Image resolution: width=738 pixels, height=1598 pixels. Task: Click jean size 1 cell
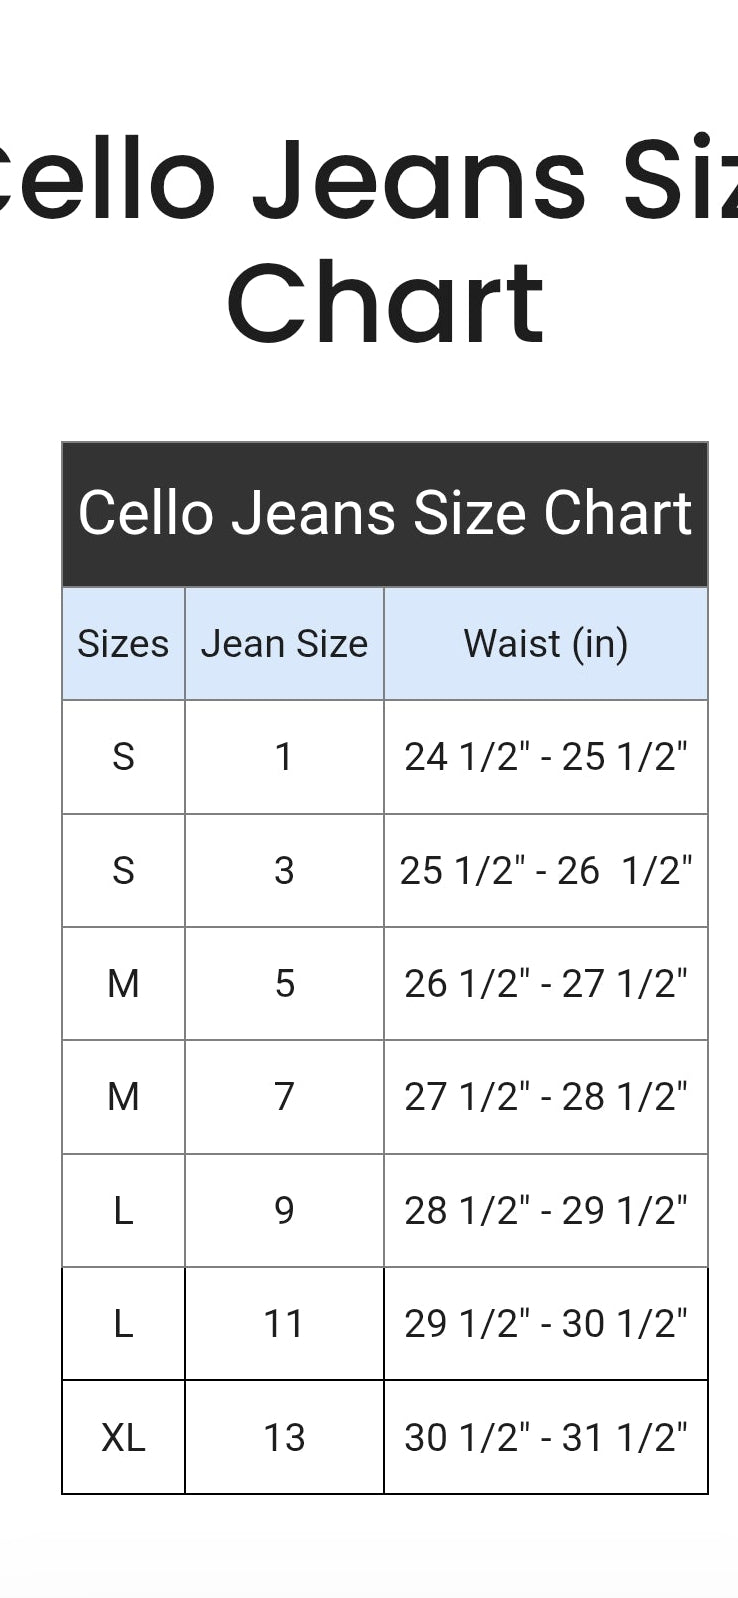point(285,757)
